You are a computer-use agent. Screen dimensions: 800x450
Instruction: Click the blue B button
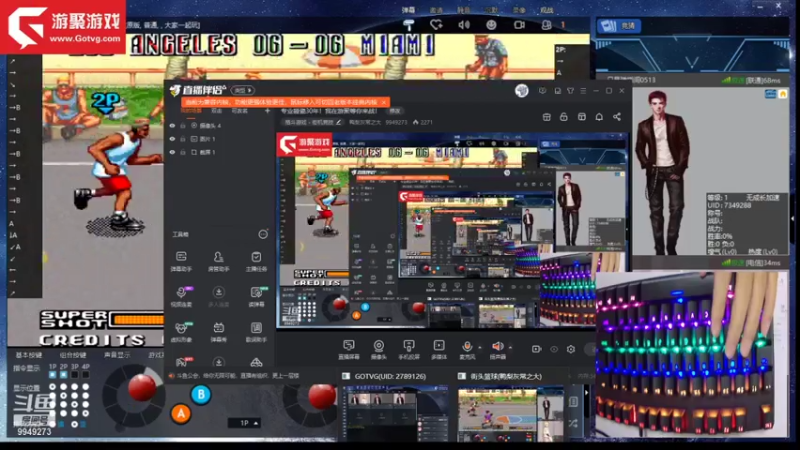pyautogui.click(x=201, y=394)
